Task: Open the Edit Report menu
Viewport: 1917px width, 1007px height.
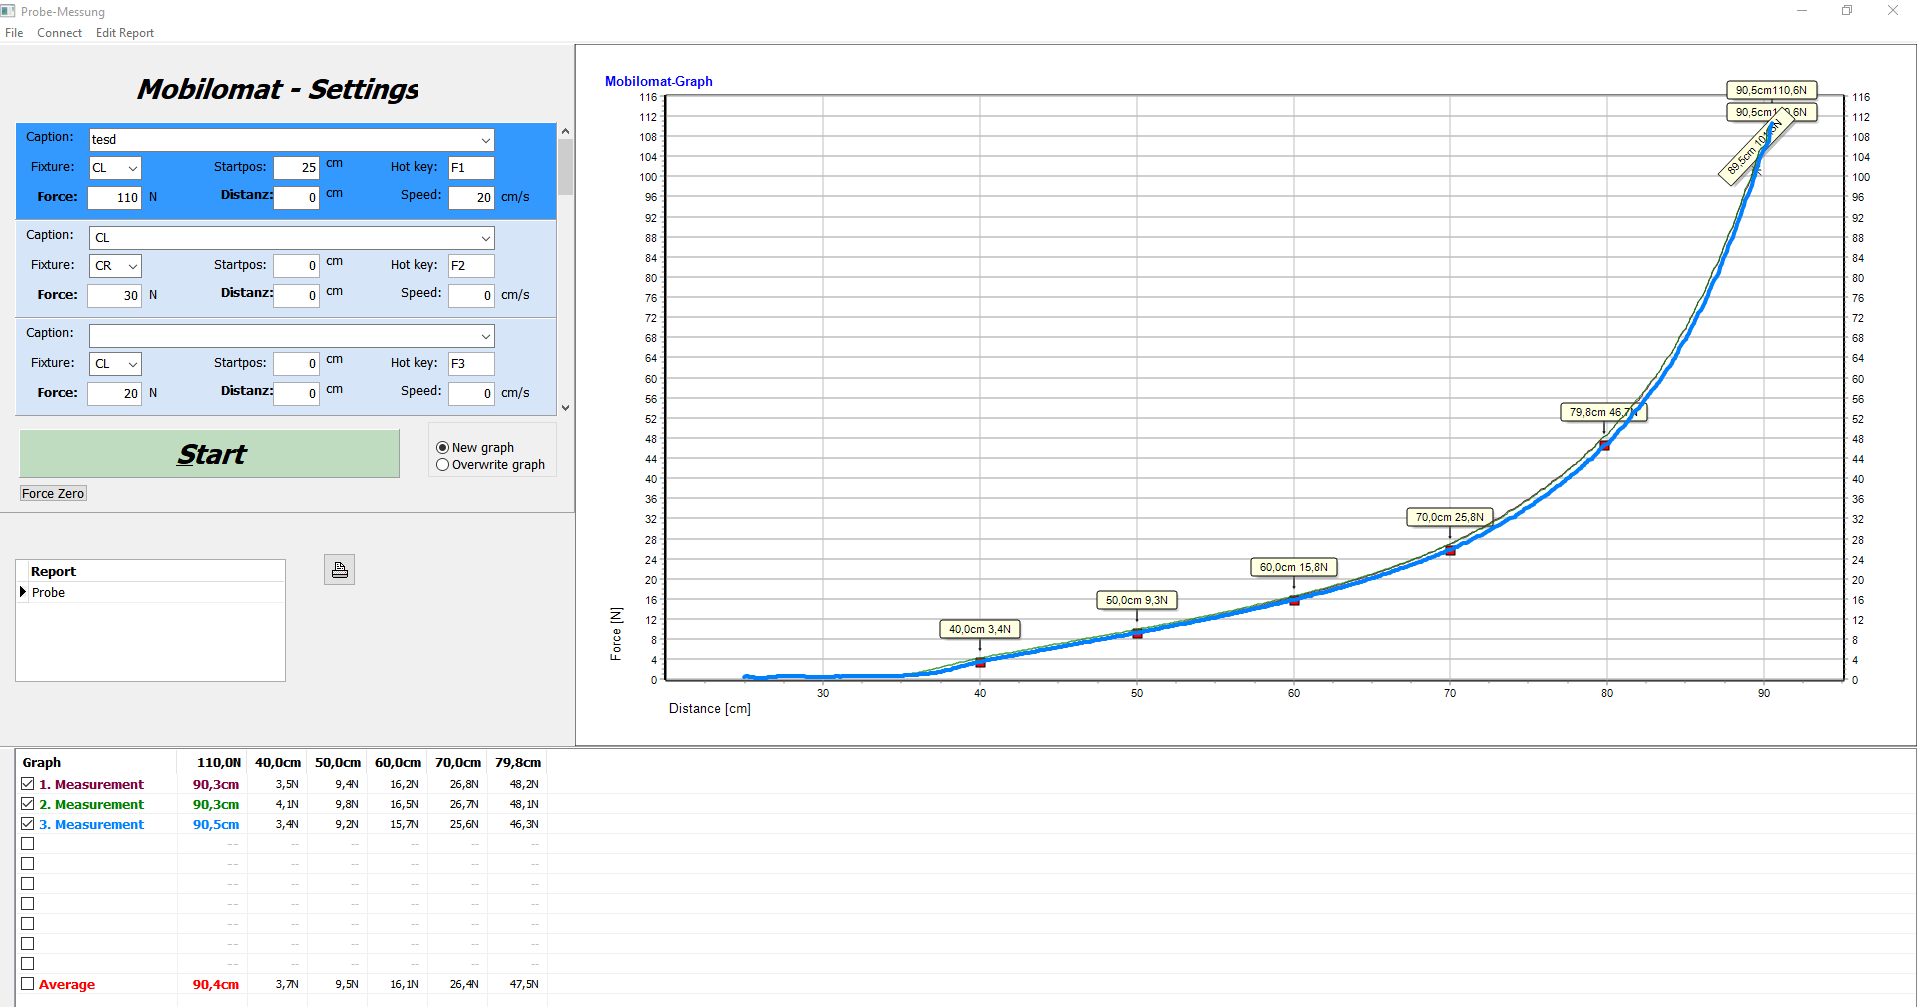Action: [x=125, y=33]
